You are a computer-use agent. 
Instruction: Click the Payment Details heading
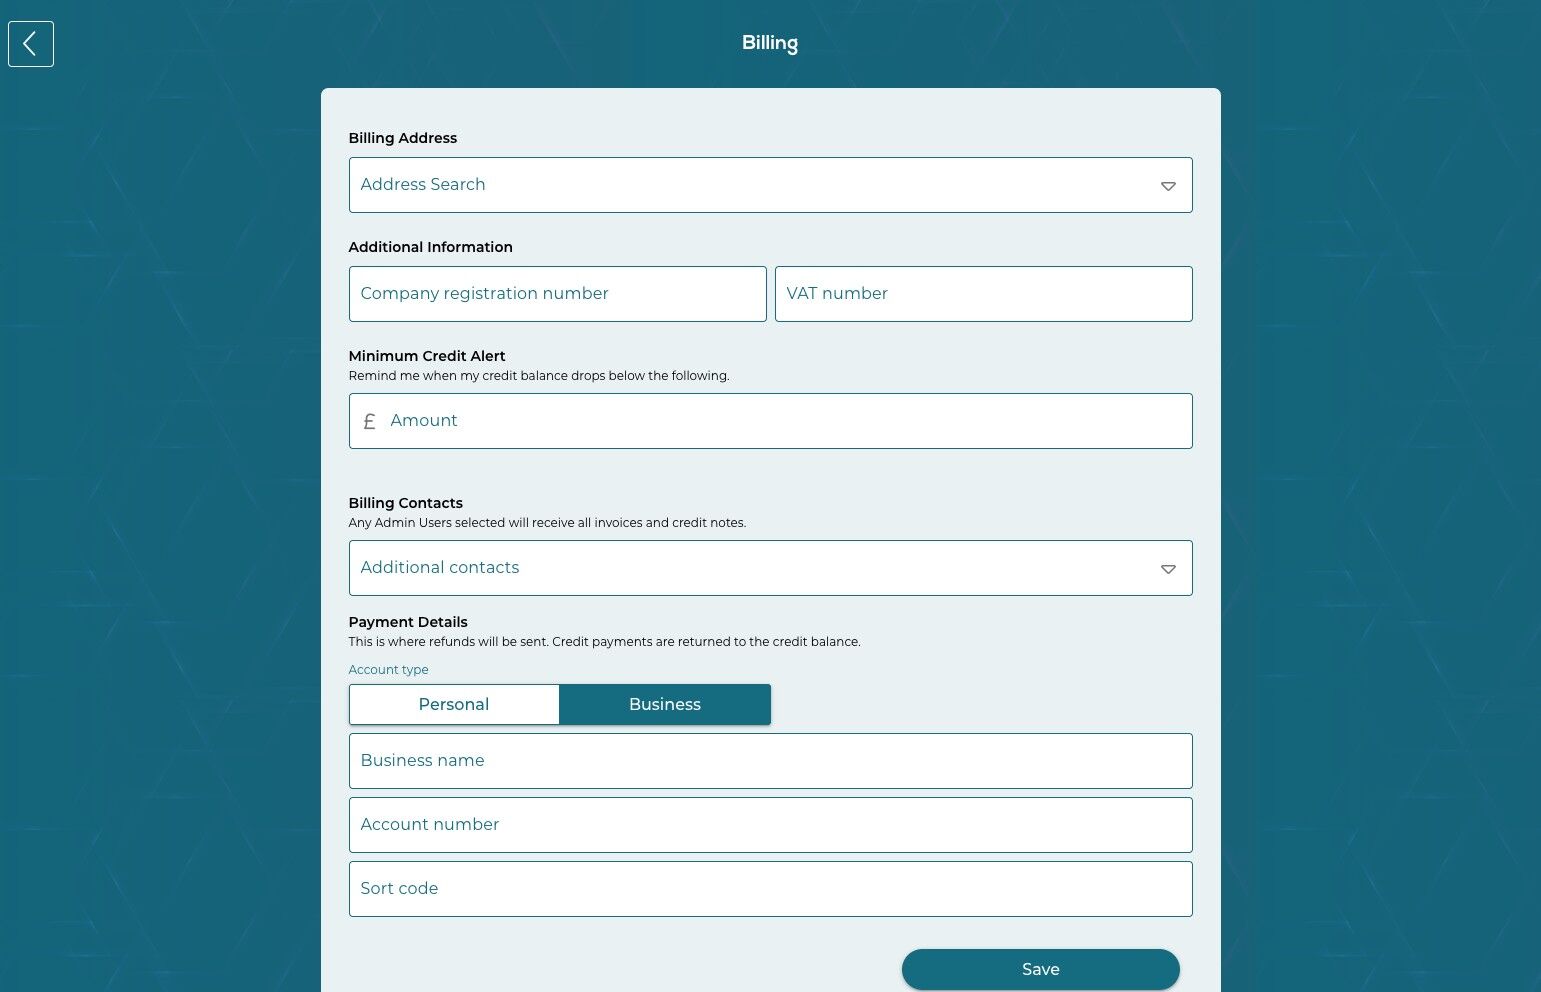click(x=408, y=622)
